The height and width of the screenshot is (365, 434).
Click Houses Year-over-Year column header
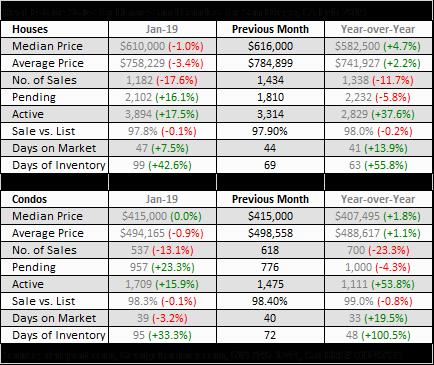point(378,29)
